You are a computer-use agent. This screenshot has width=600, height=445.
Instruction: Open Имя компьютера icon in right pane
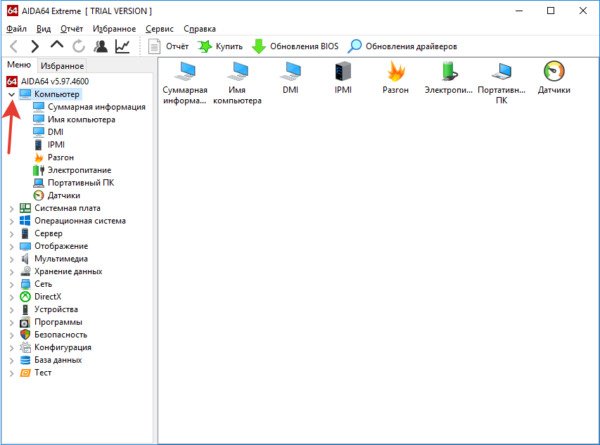[237, 82]
